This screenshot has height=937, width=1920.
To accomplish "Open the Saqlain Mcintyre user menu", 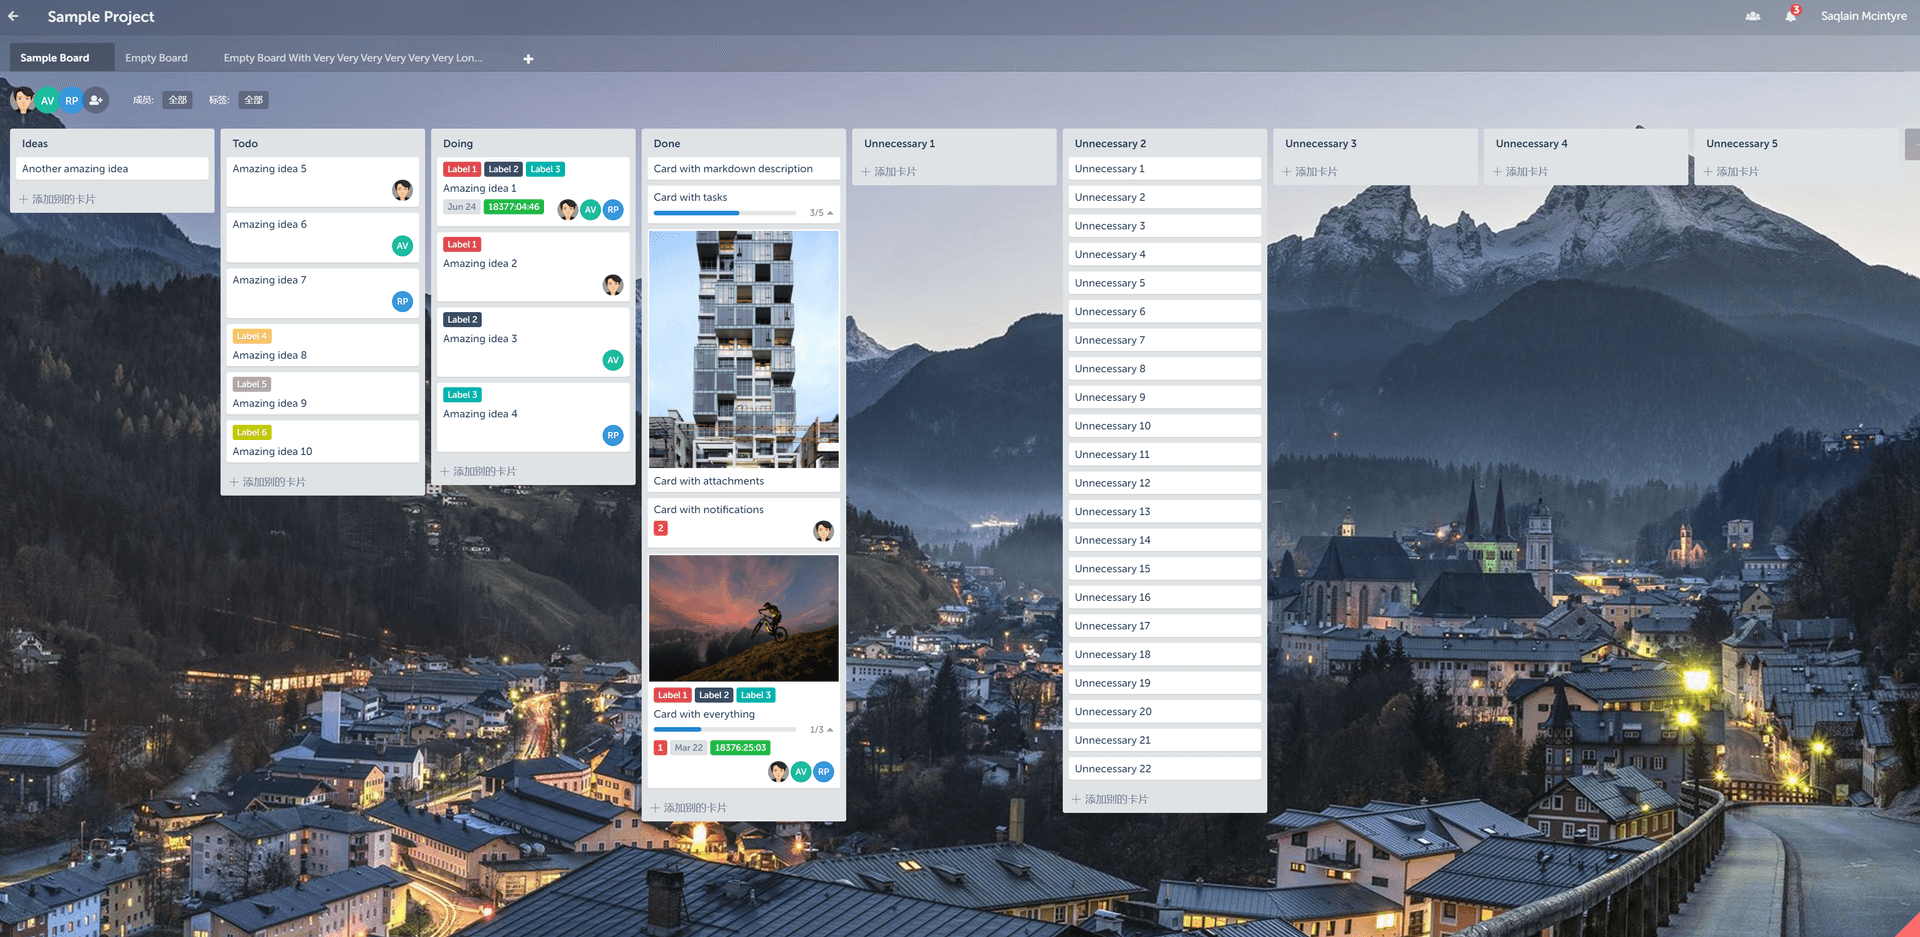I will pyautogui.click(x=1863, y=16).
